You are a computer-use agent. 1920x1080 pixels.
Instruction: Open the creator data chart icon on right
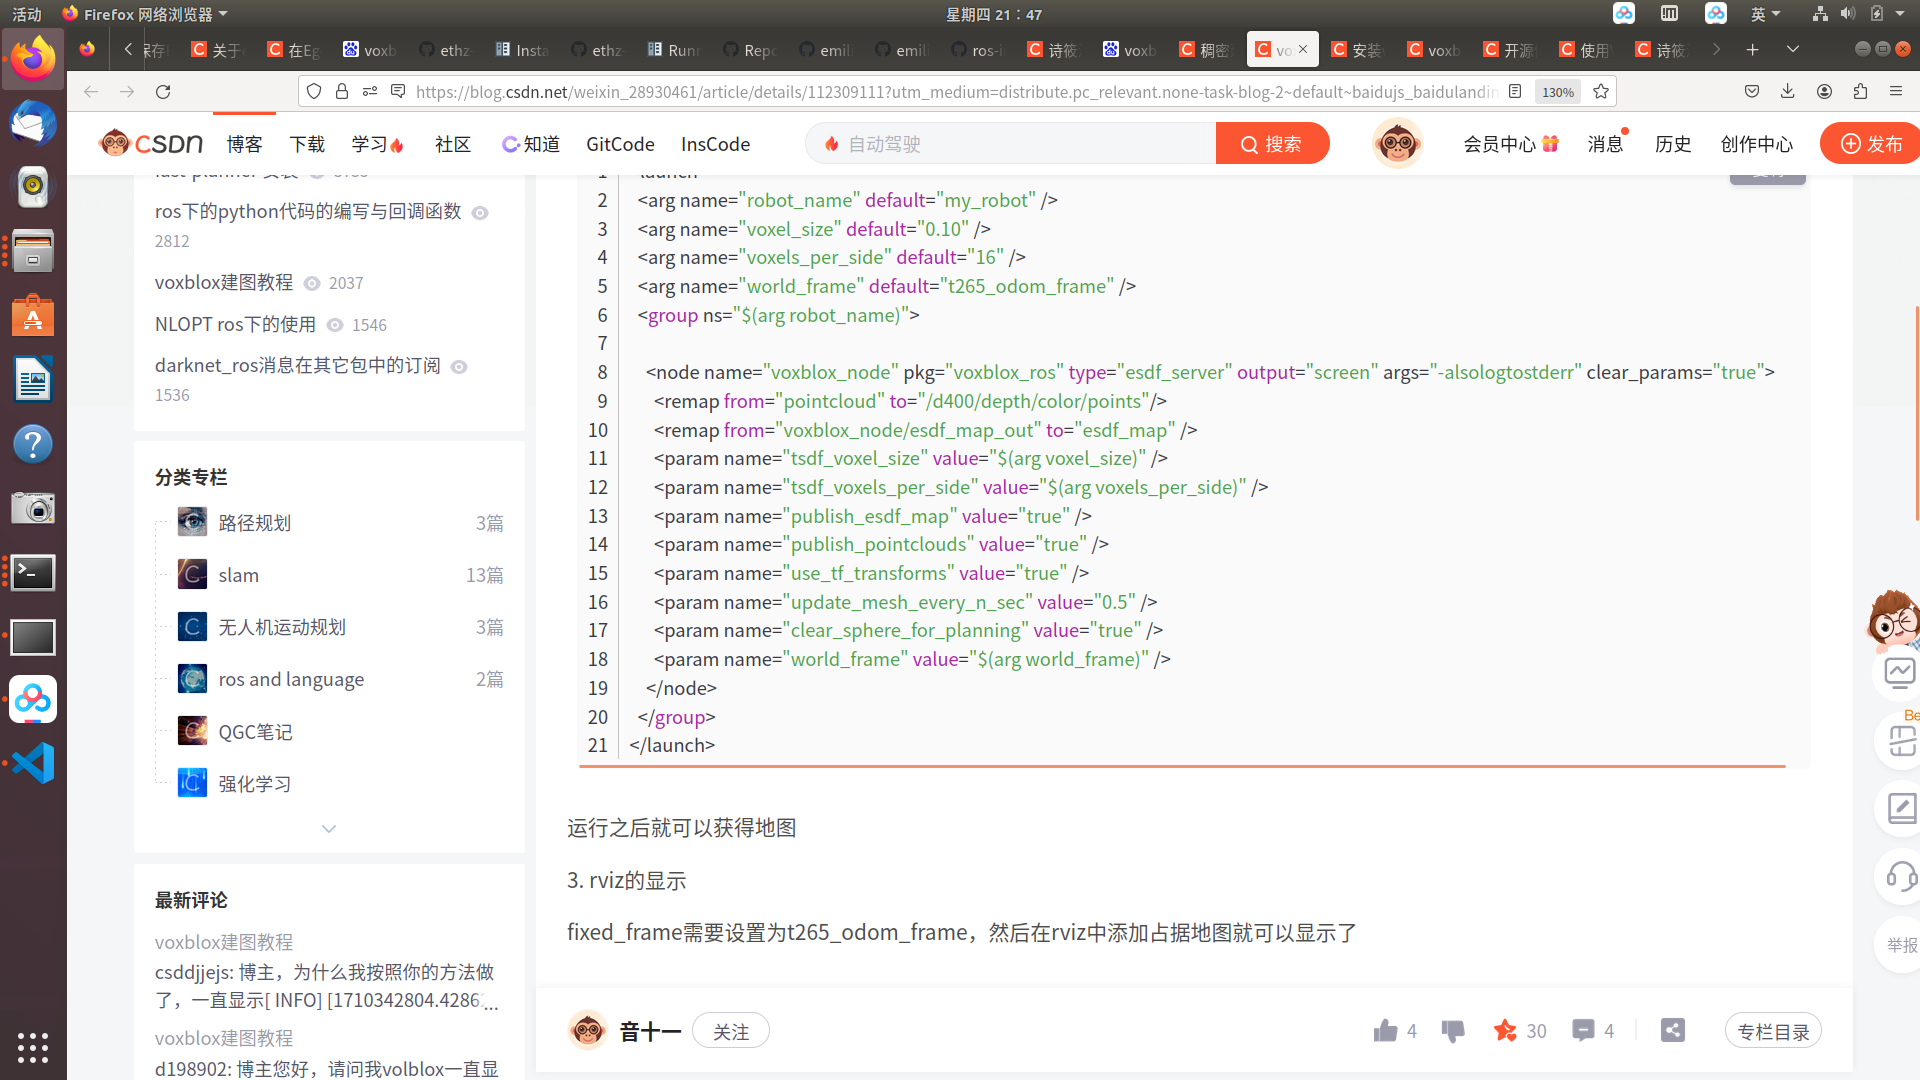pyautogui.click(x=1899, y=672)
